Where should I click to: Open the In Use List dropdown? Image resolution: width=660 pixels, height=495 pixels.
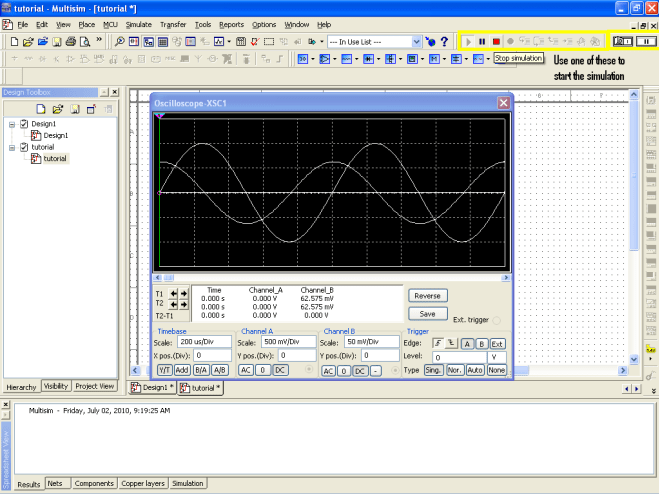(x=416, y=42)
